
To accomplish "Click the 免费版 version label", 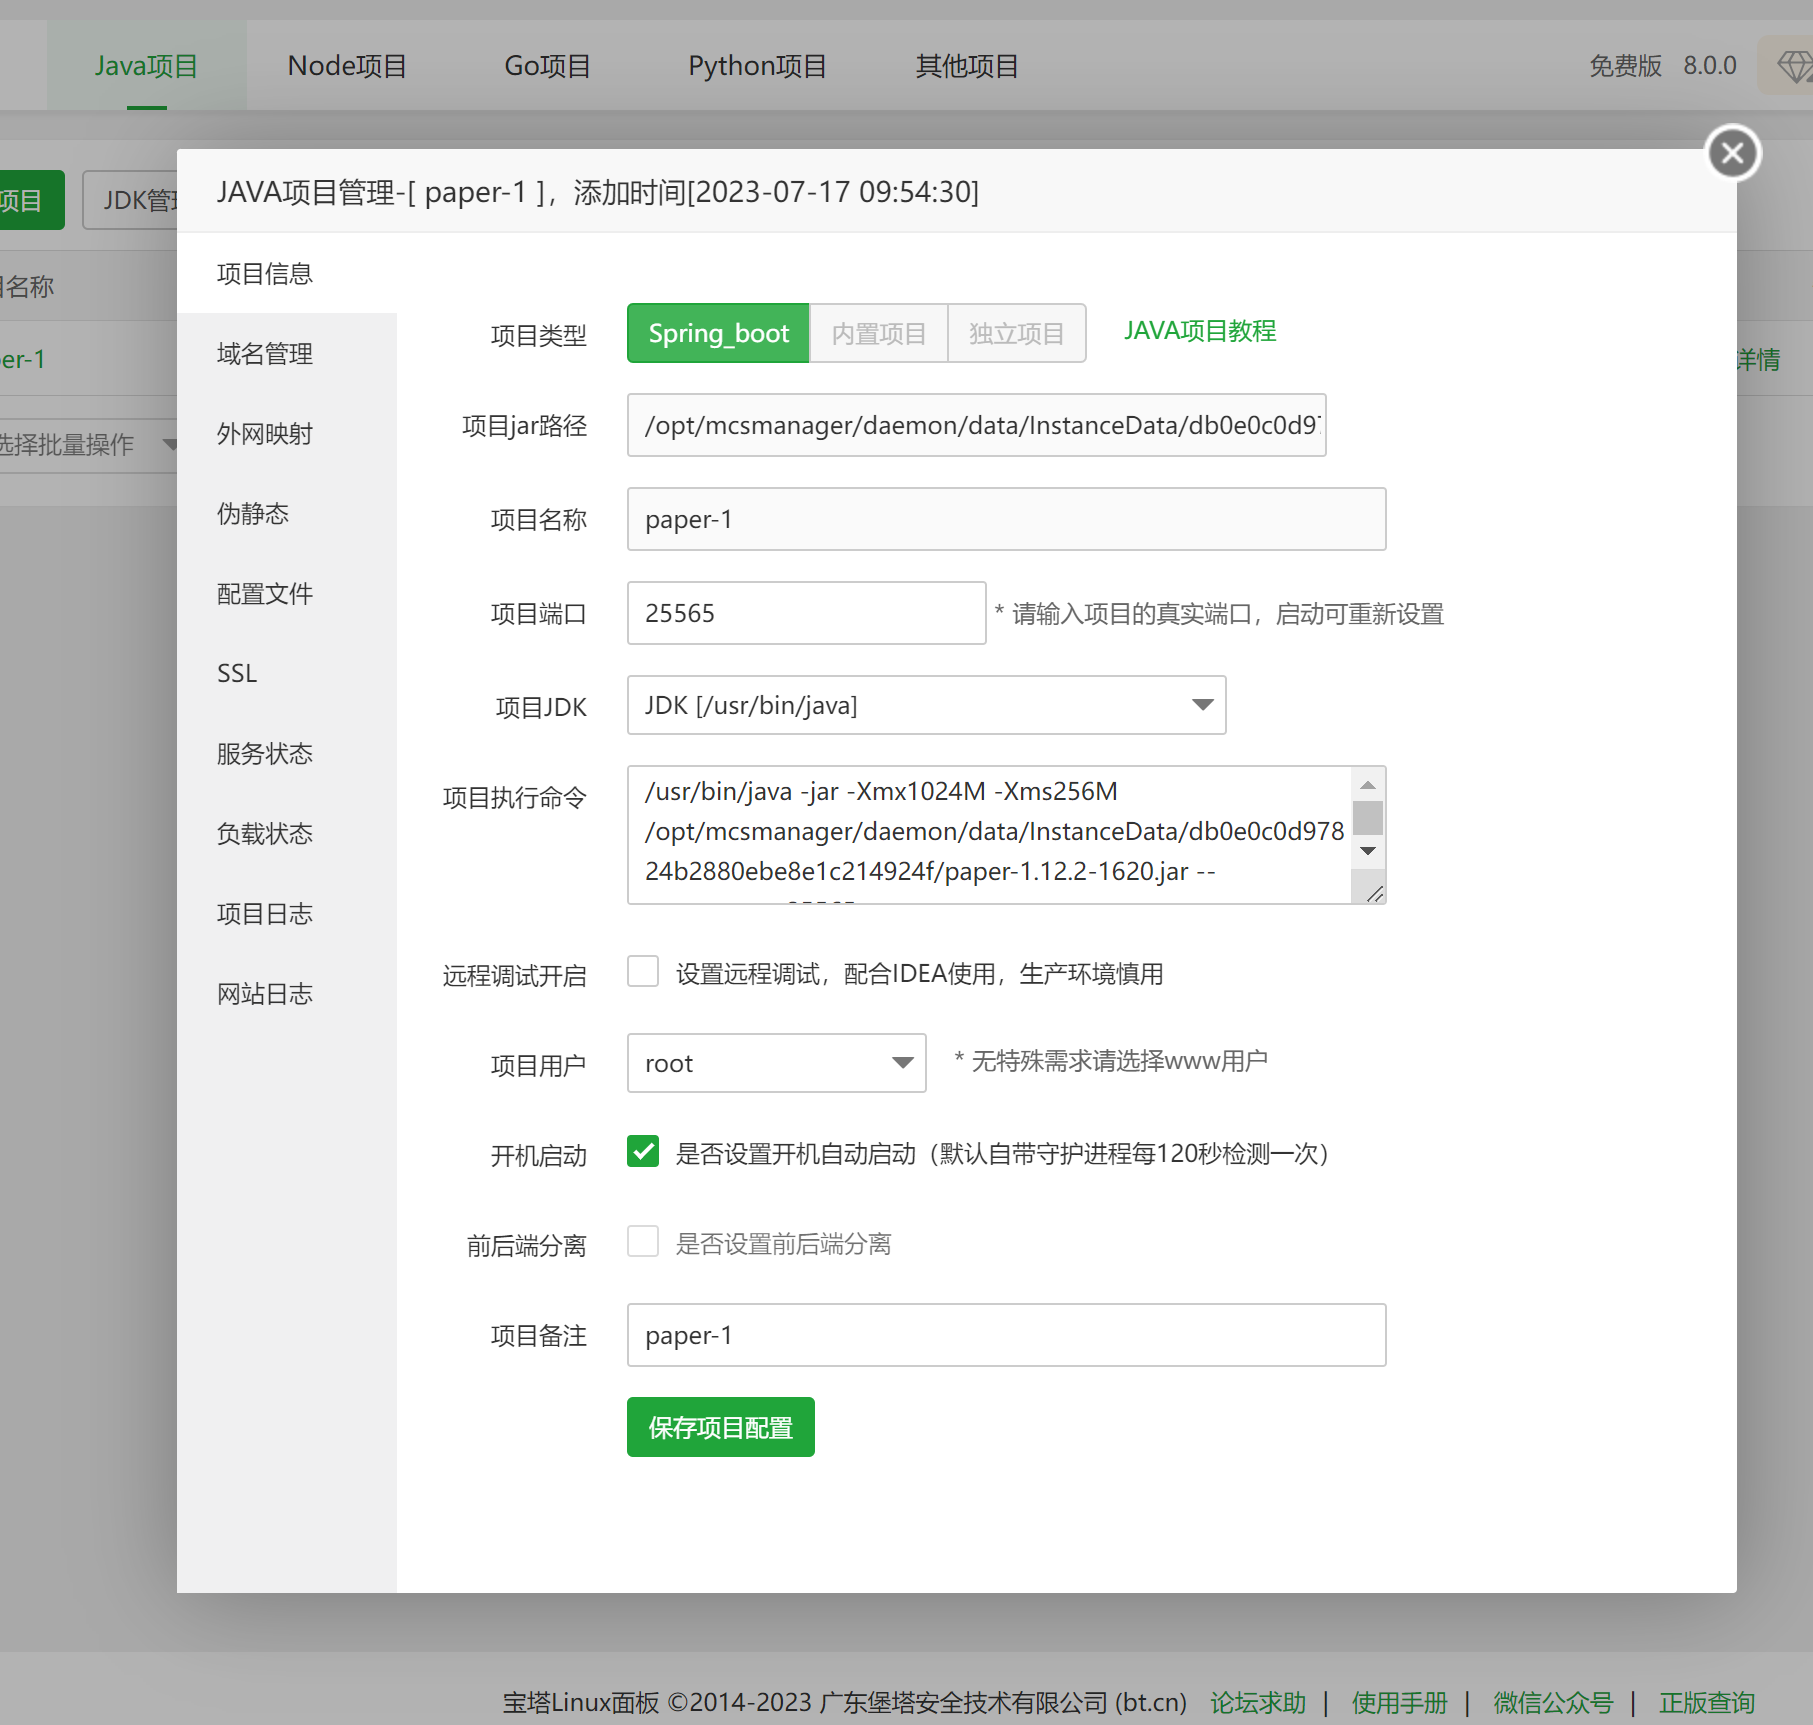I will [x=1625, y=66].
